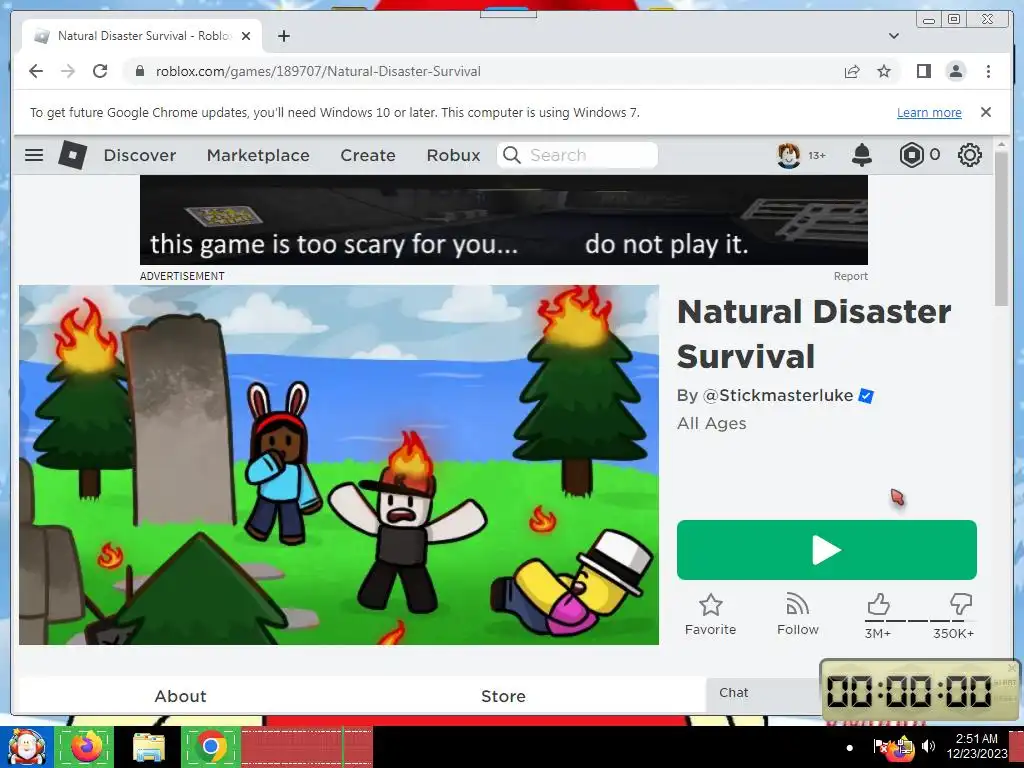Click the Roblox logo home icon
The height and width of the screenshot is (768, 1024).
72,155
